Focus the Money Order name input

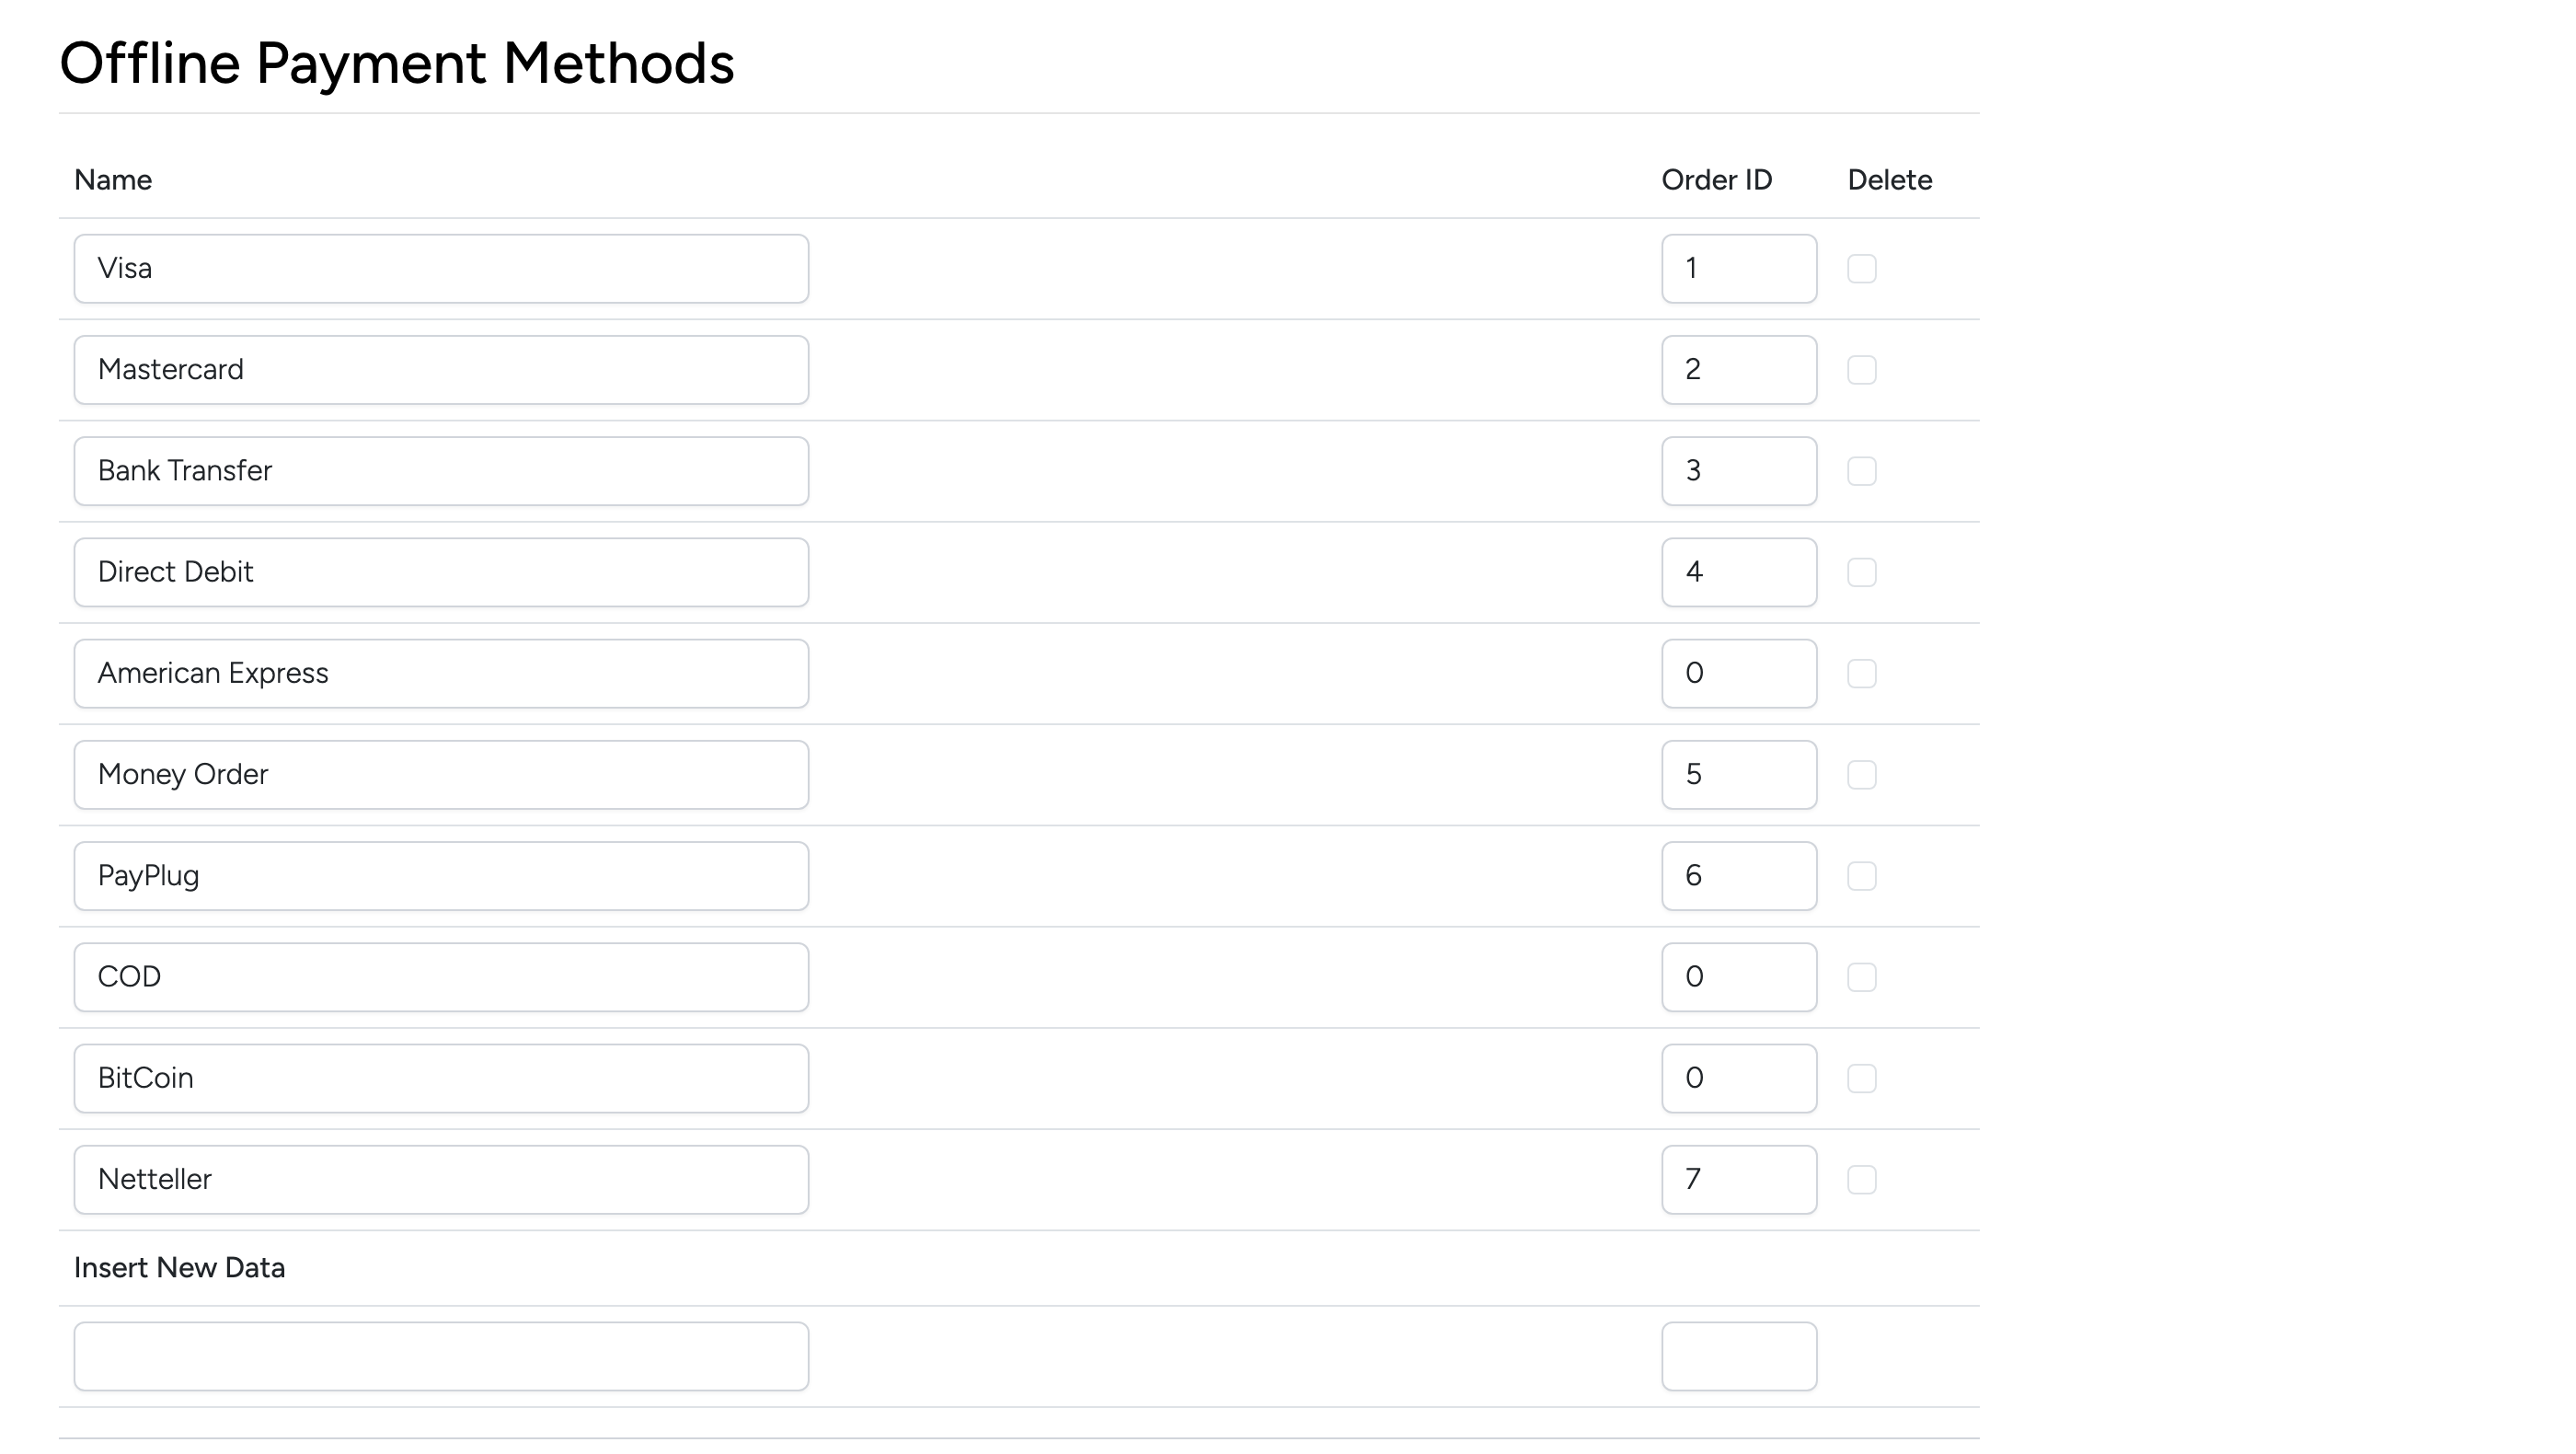441,774
